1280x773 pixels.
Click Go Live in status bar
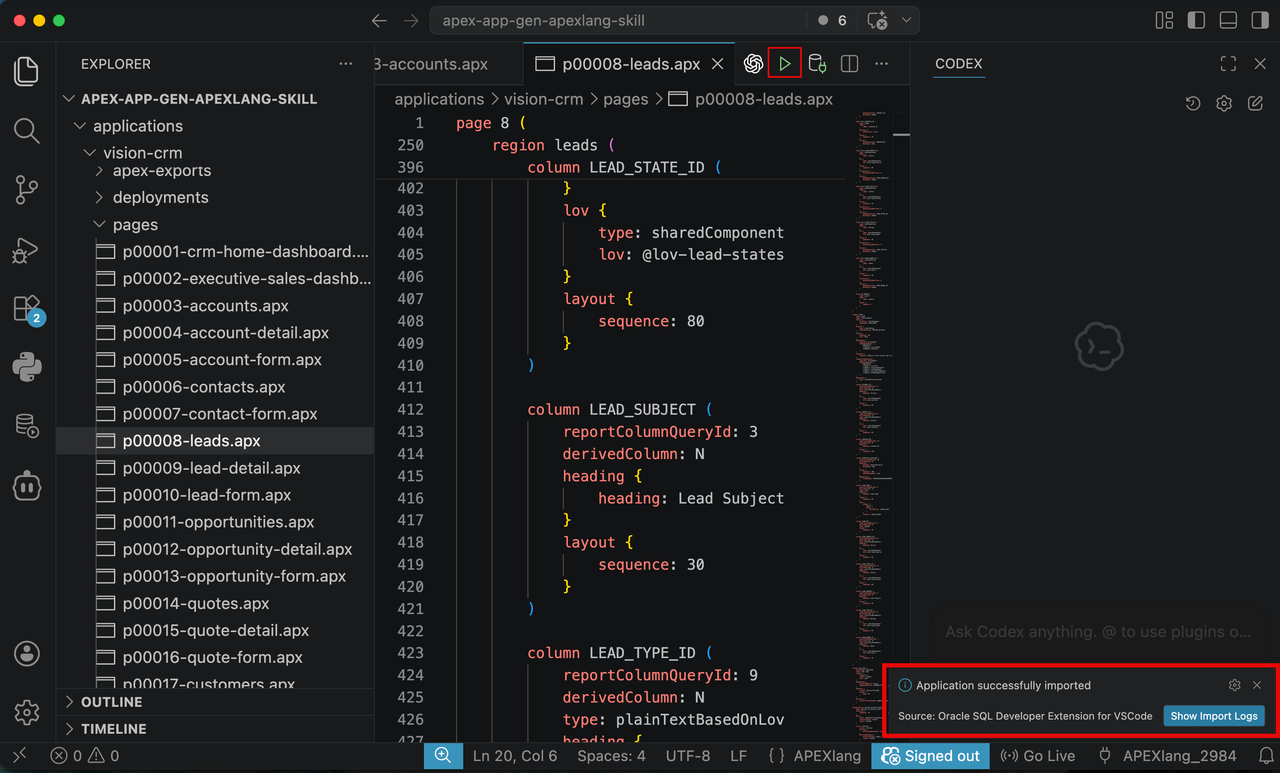pos(1037,756)
